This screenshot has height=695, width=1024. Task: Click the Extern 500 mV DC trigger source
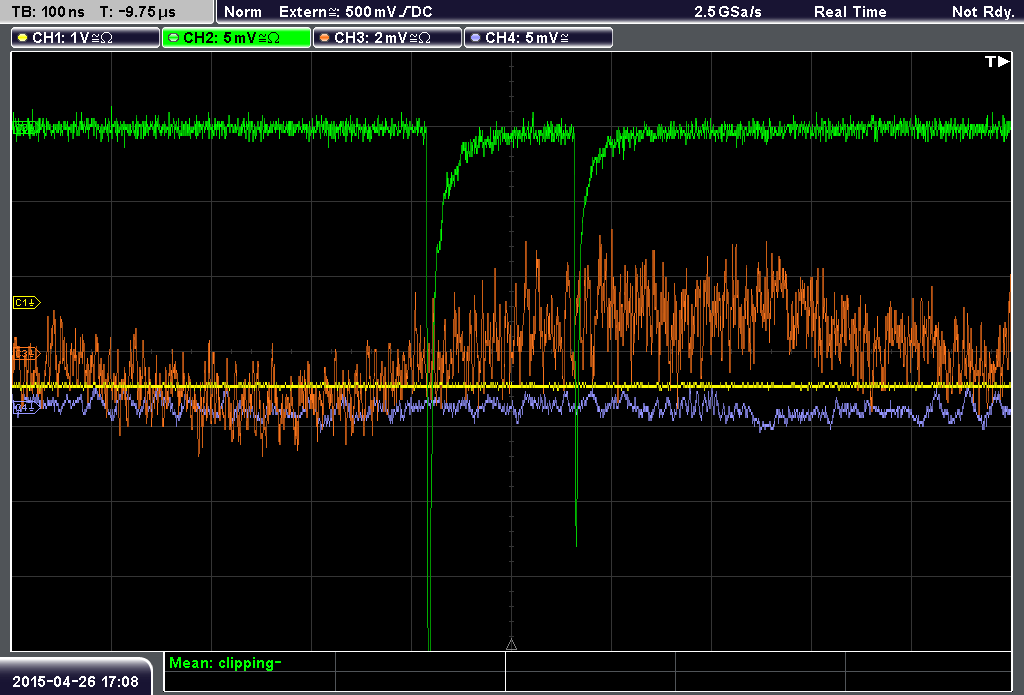tap(356, 12)
